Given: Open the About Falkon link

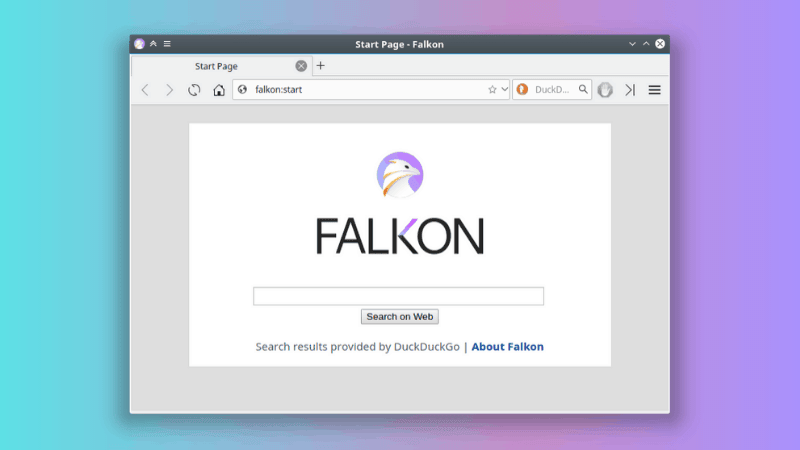Looking at the screenshot, I should pos(507,347).
